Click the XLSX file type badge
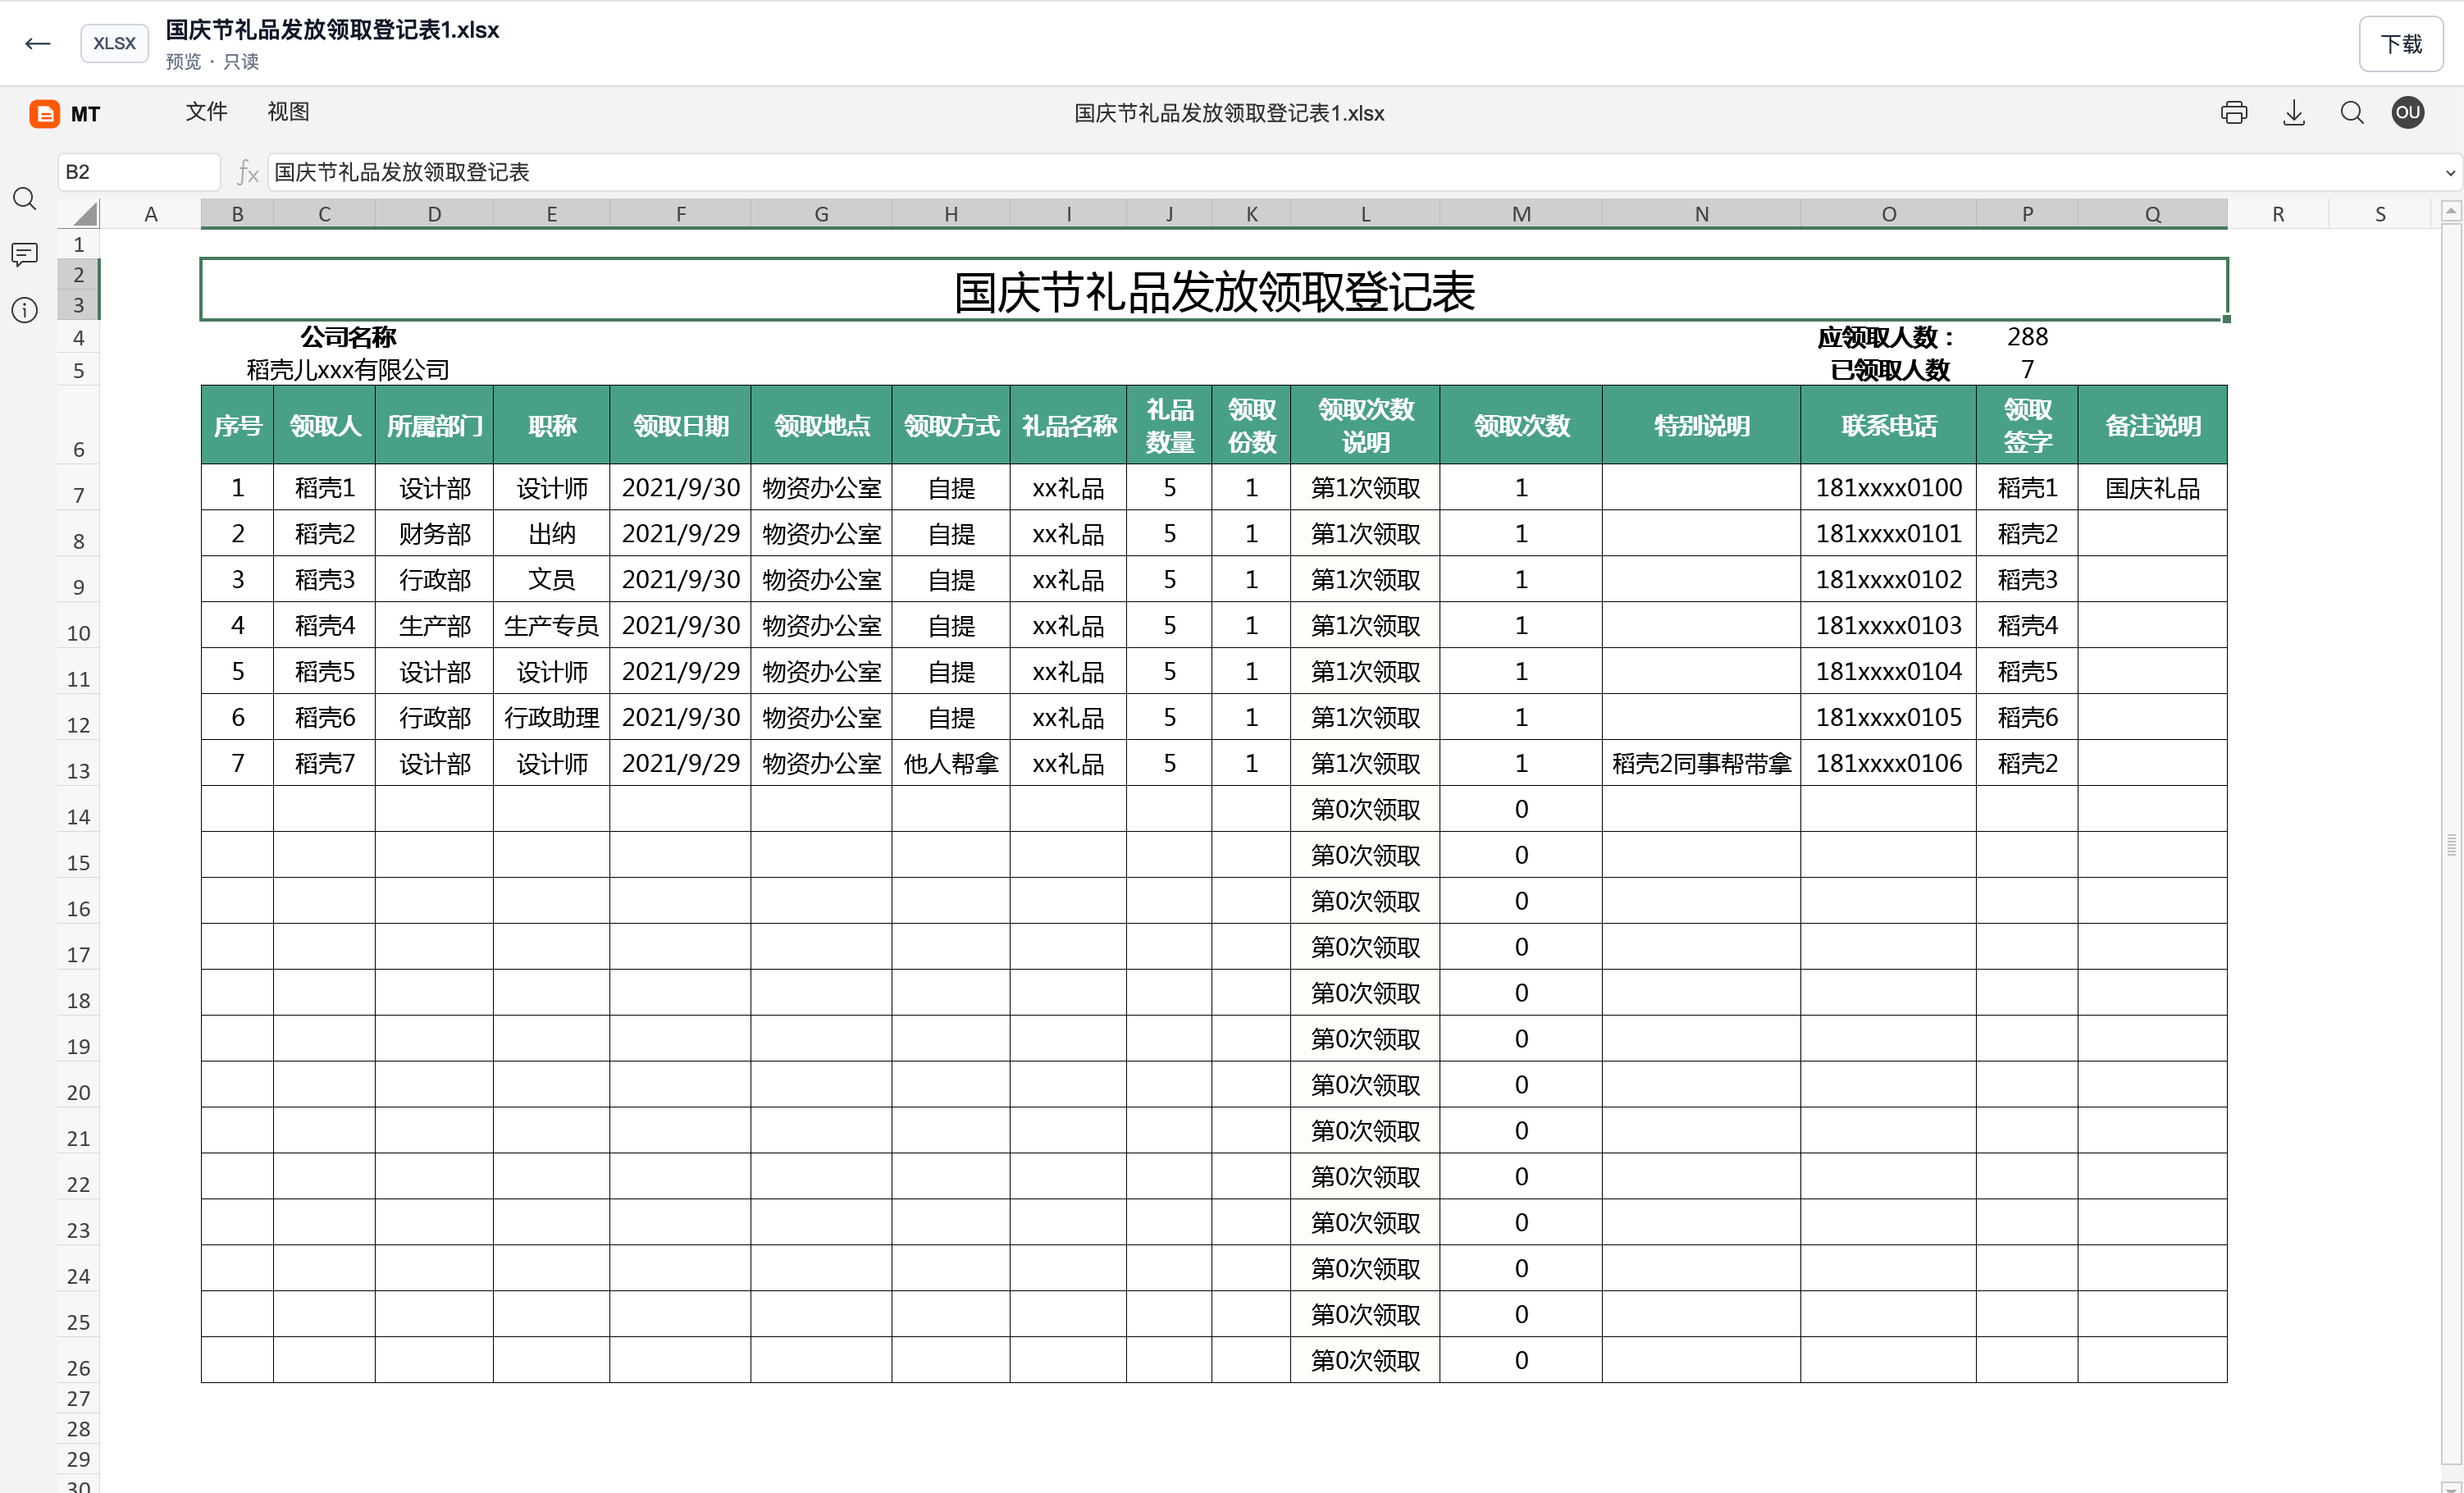 click(114, 43)
